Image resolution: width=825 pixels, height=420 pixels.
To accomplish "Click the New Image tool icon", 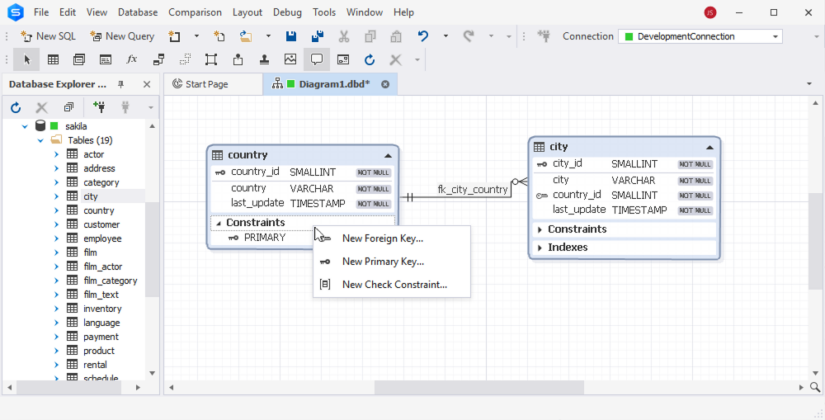I will 290,60.
